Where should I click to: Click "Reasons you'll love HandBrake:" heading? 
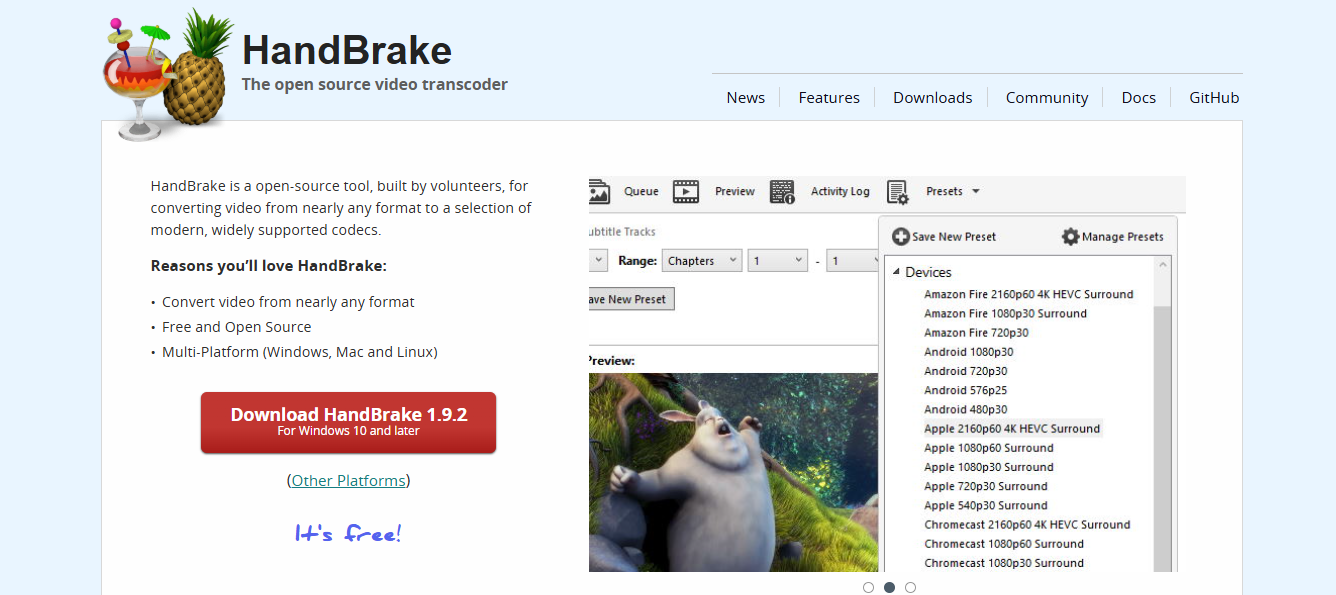tap(268, 266)
